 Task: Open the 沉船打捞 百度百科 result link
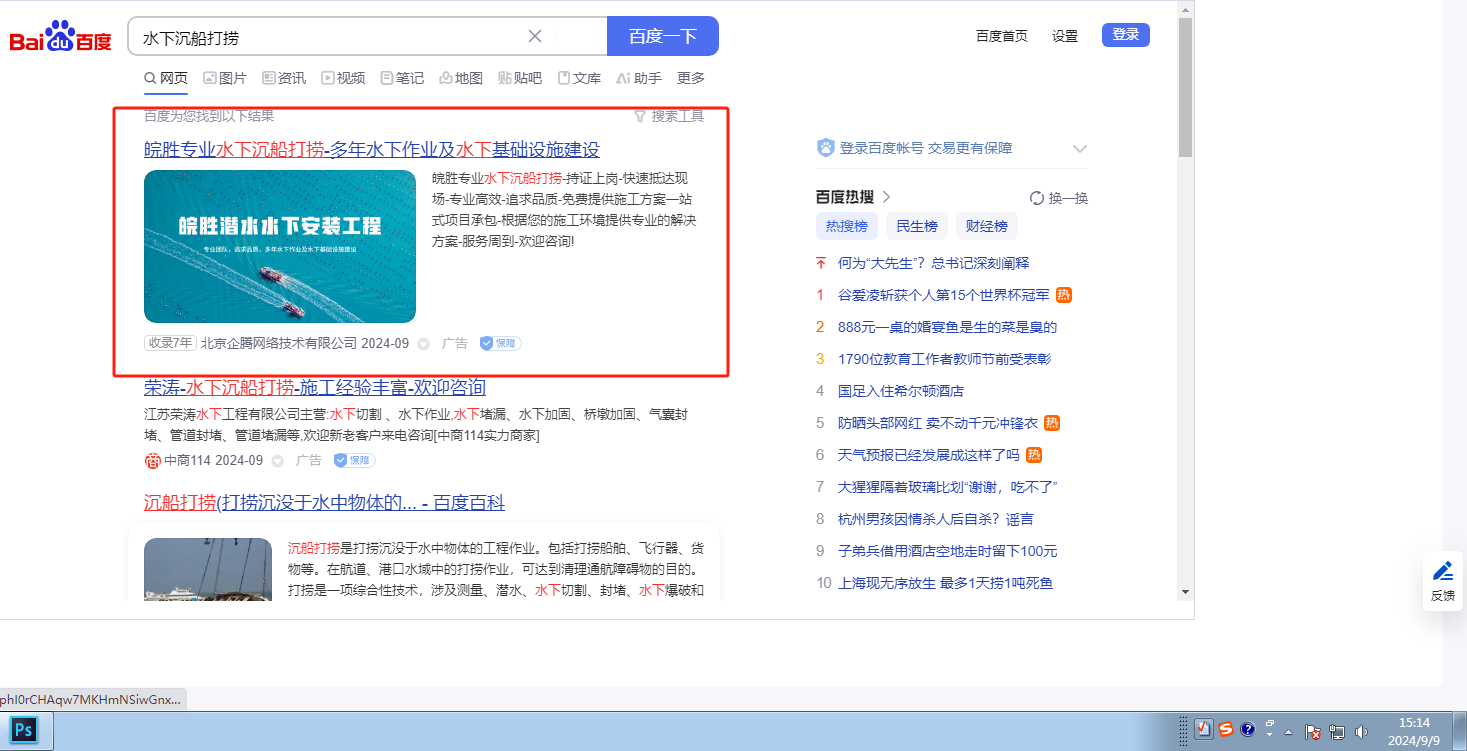pyautogui.click(x=324, y=502)
